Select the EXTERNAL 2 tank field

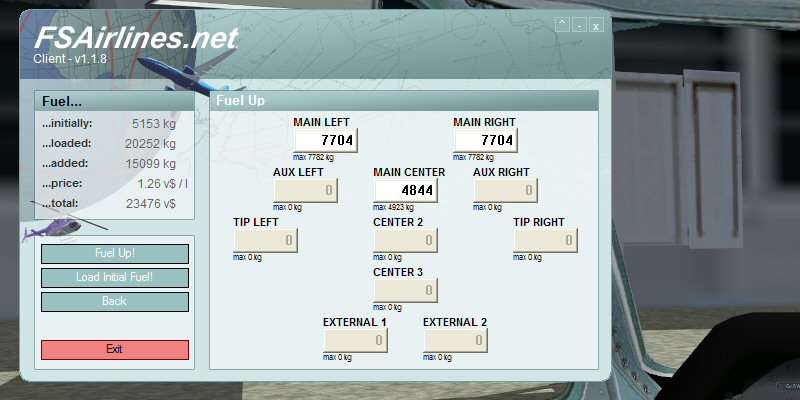(456, 340)
